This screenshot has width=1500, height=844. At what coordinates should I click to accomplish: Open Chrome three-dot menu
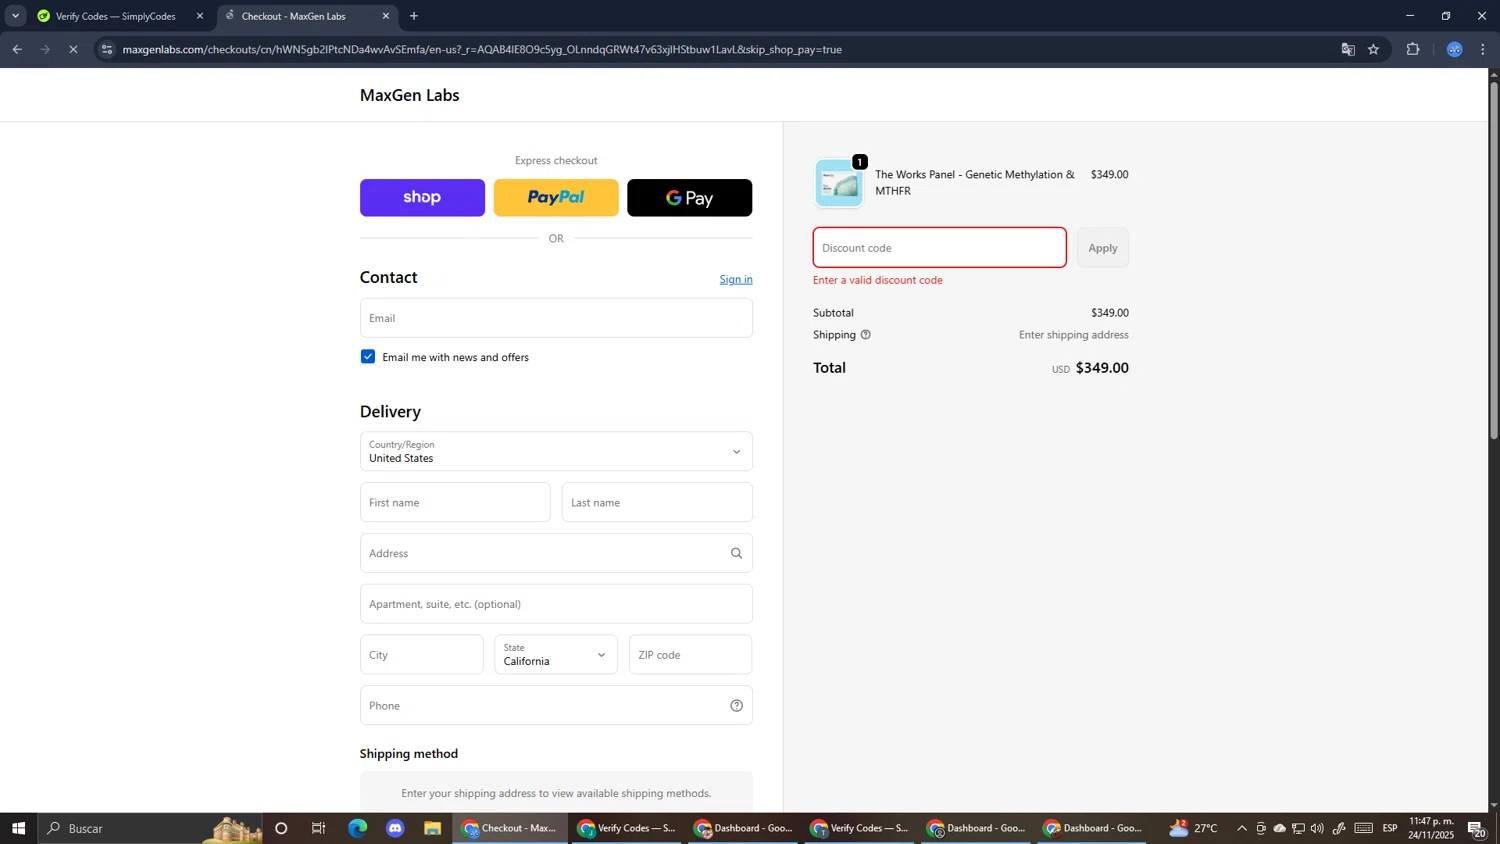(x=1483, y=49)
